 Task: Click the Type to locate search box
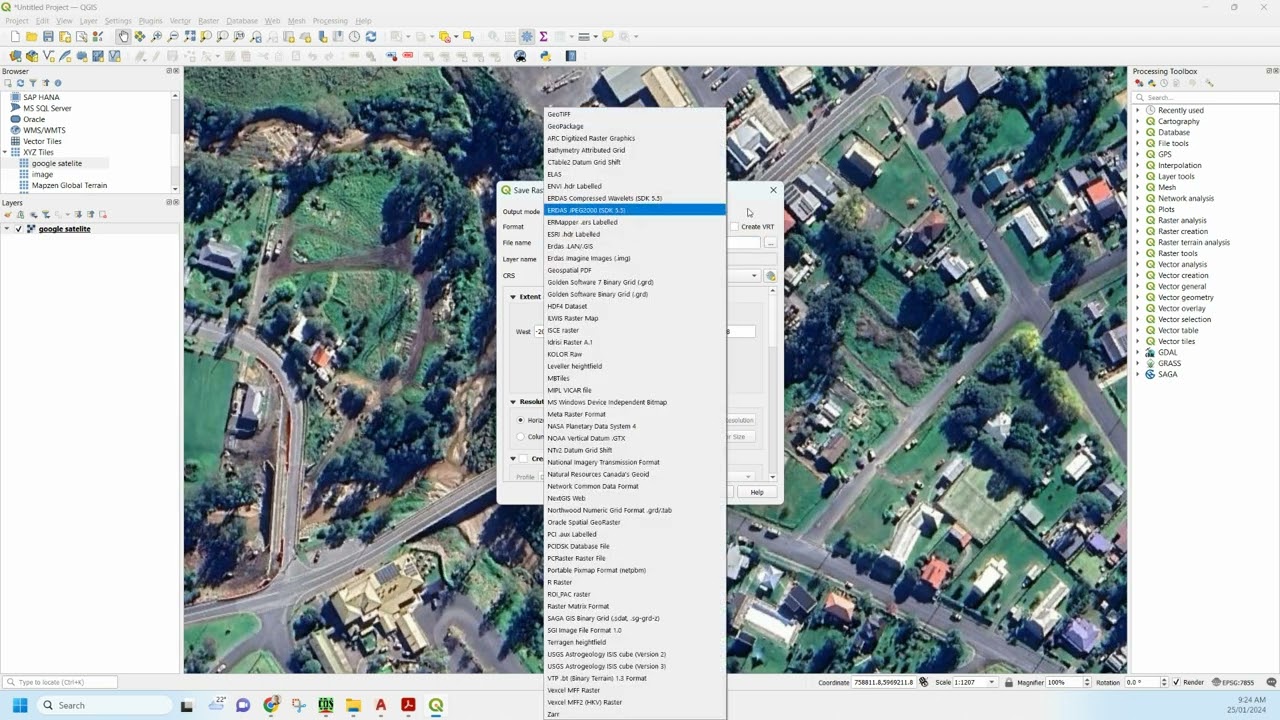(60, 682)
